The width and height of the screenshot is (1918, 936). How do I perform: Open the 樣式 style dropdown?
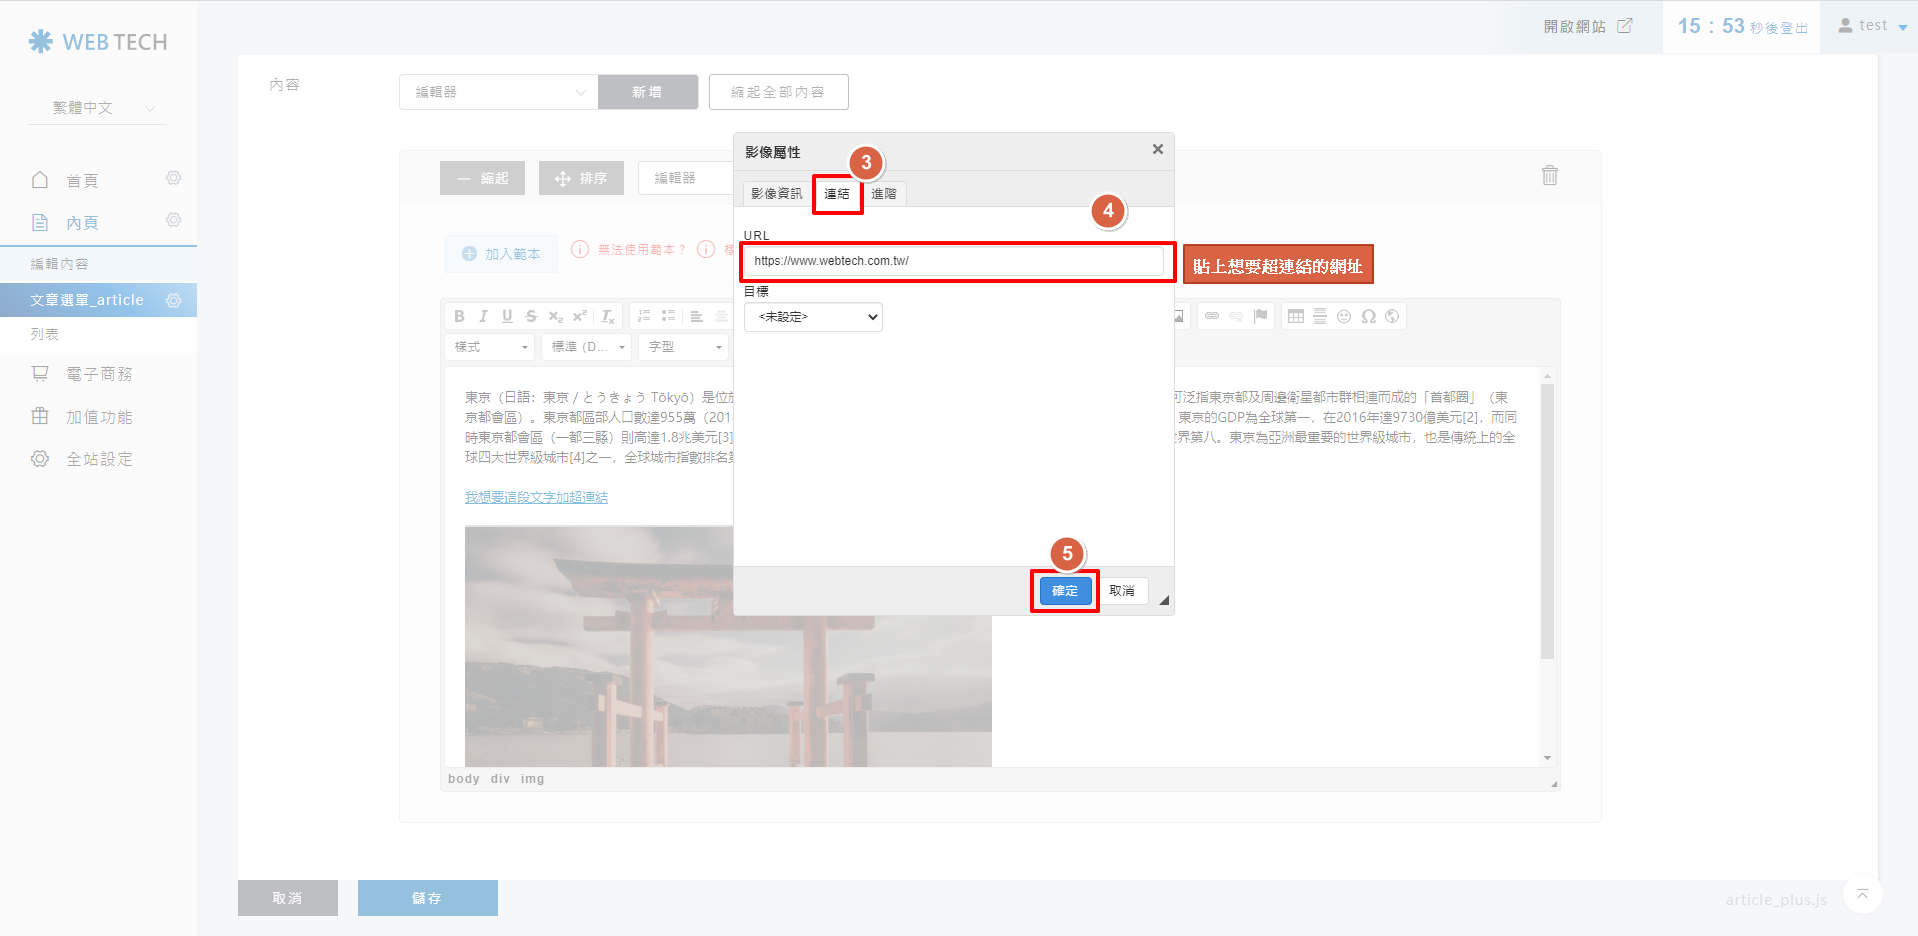tap(490, 347)
